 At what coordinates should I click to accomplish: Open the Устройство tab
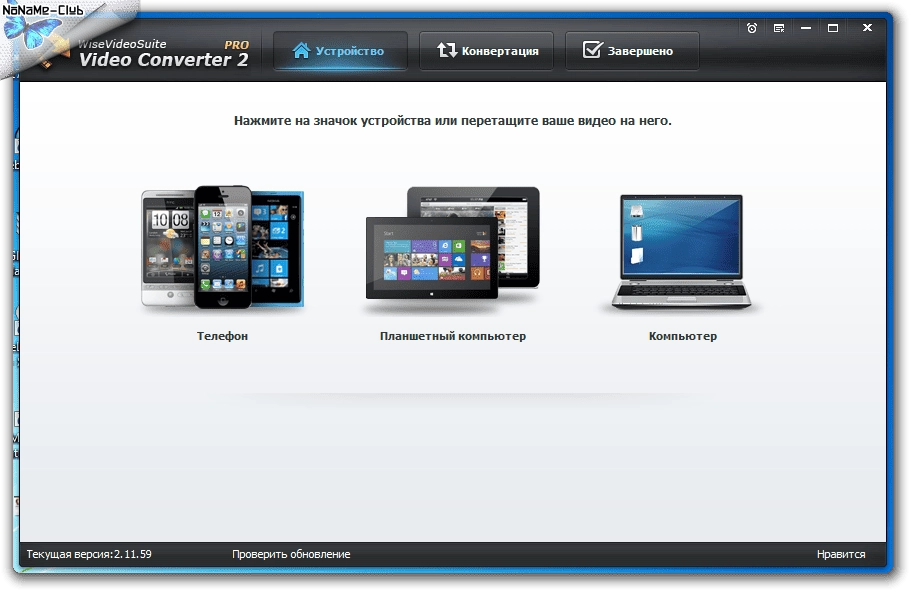coord(341,51)
